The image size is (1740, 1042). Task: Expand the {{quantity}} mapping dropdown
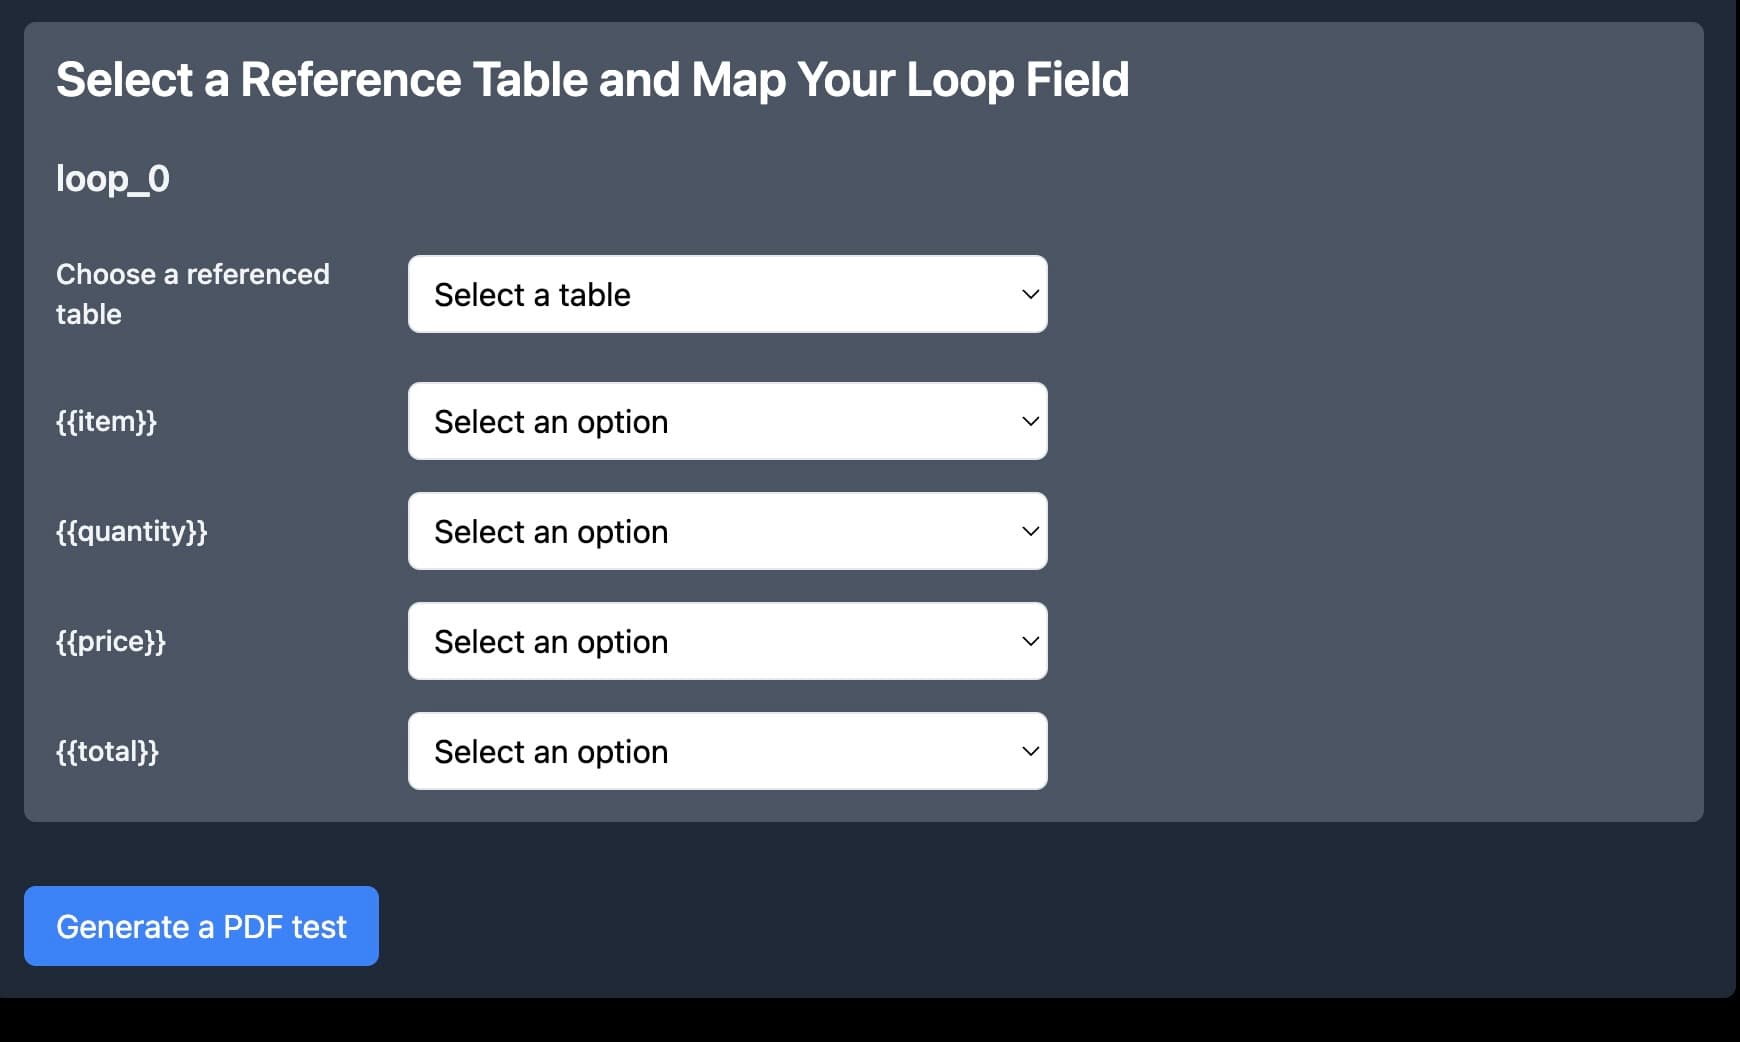coord(727,531)
